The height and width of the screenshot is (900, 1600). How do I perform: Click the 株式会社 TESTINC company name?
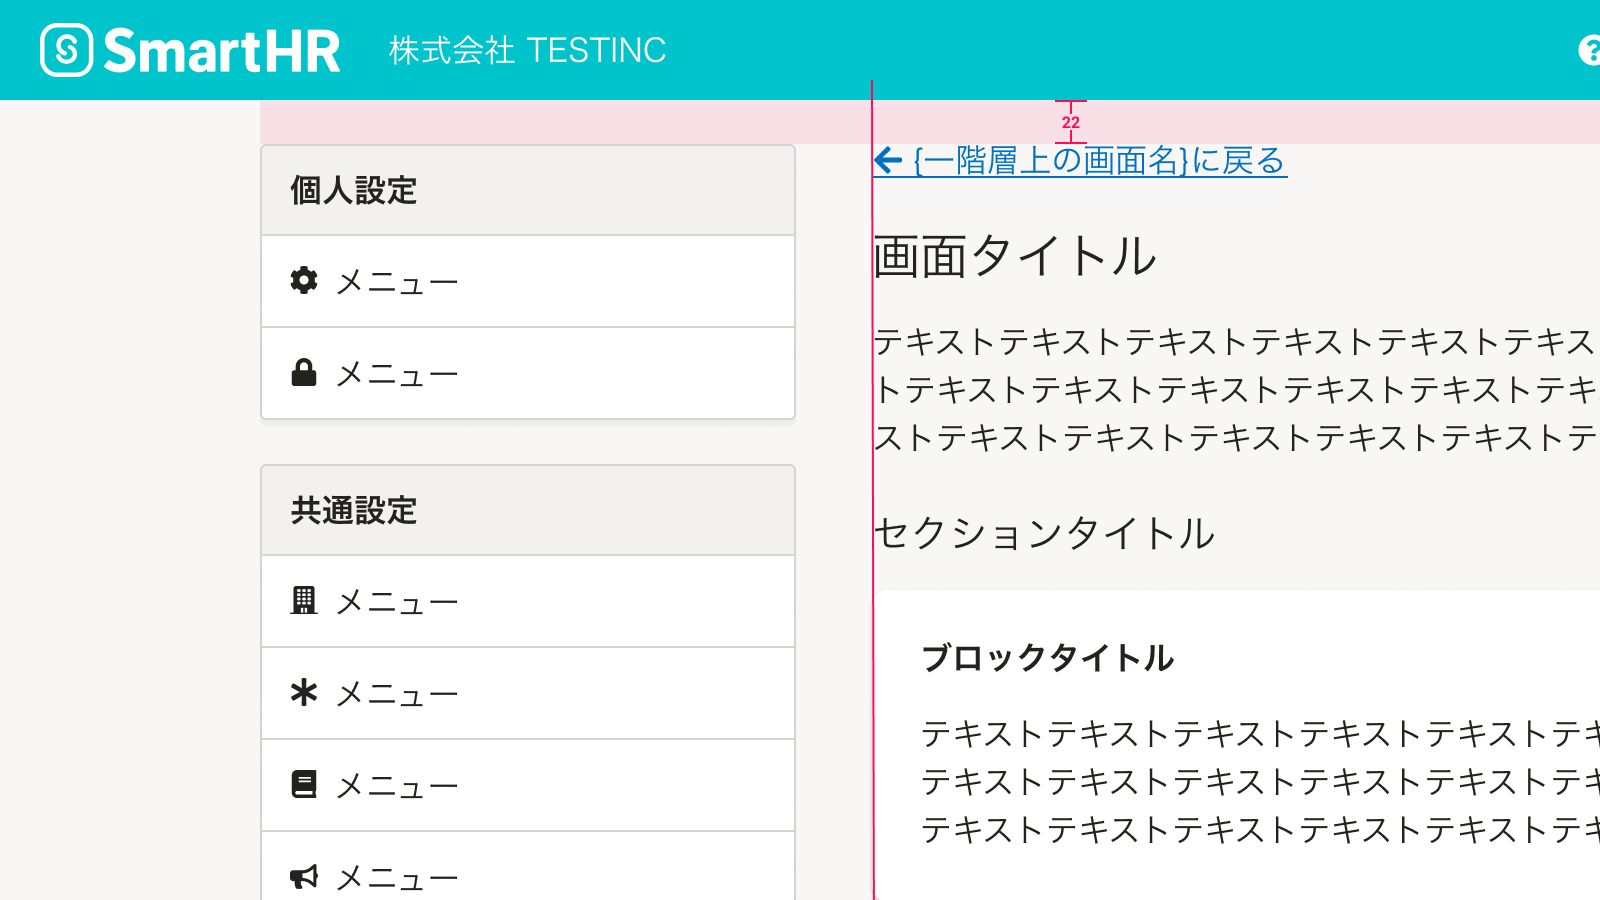[x=527, y=50]
